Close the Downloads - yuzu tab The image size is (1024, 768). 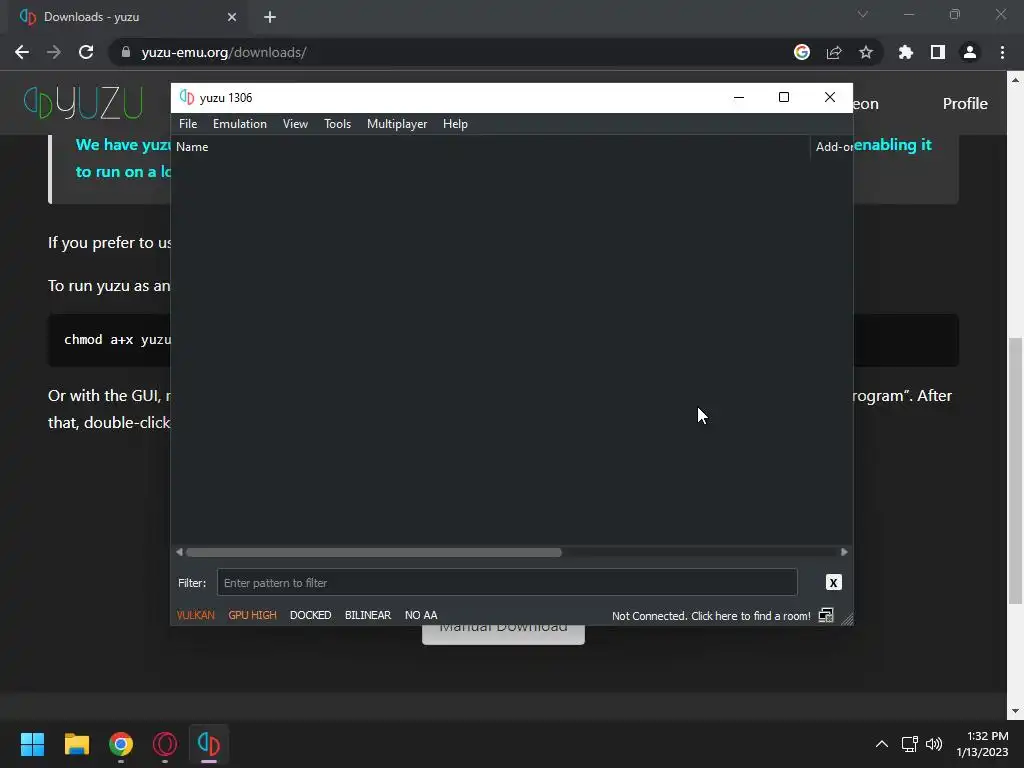(x=232, y=17)
